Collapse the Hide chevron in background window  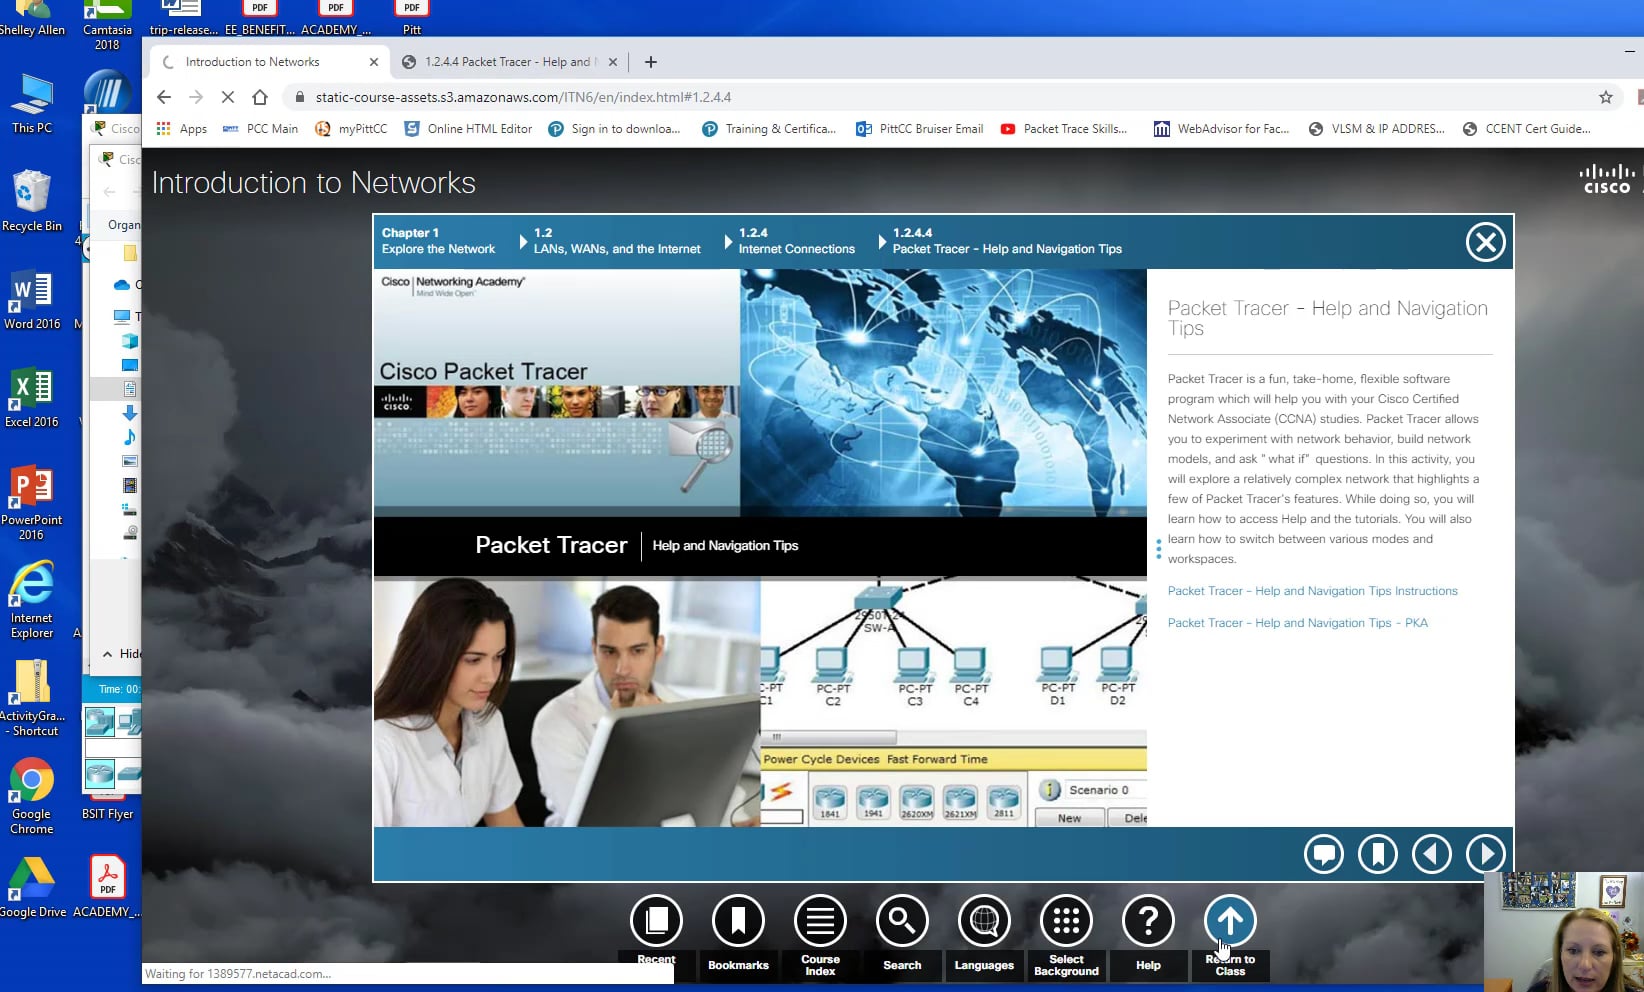pos(108,654)
